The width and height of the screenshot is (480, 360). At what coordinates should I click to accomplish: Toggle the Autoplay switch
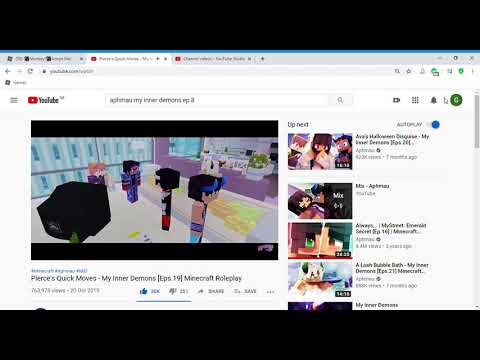tap(433, 124)
